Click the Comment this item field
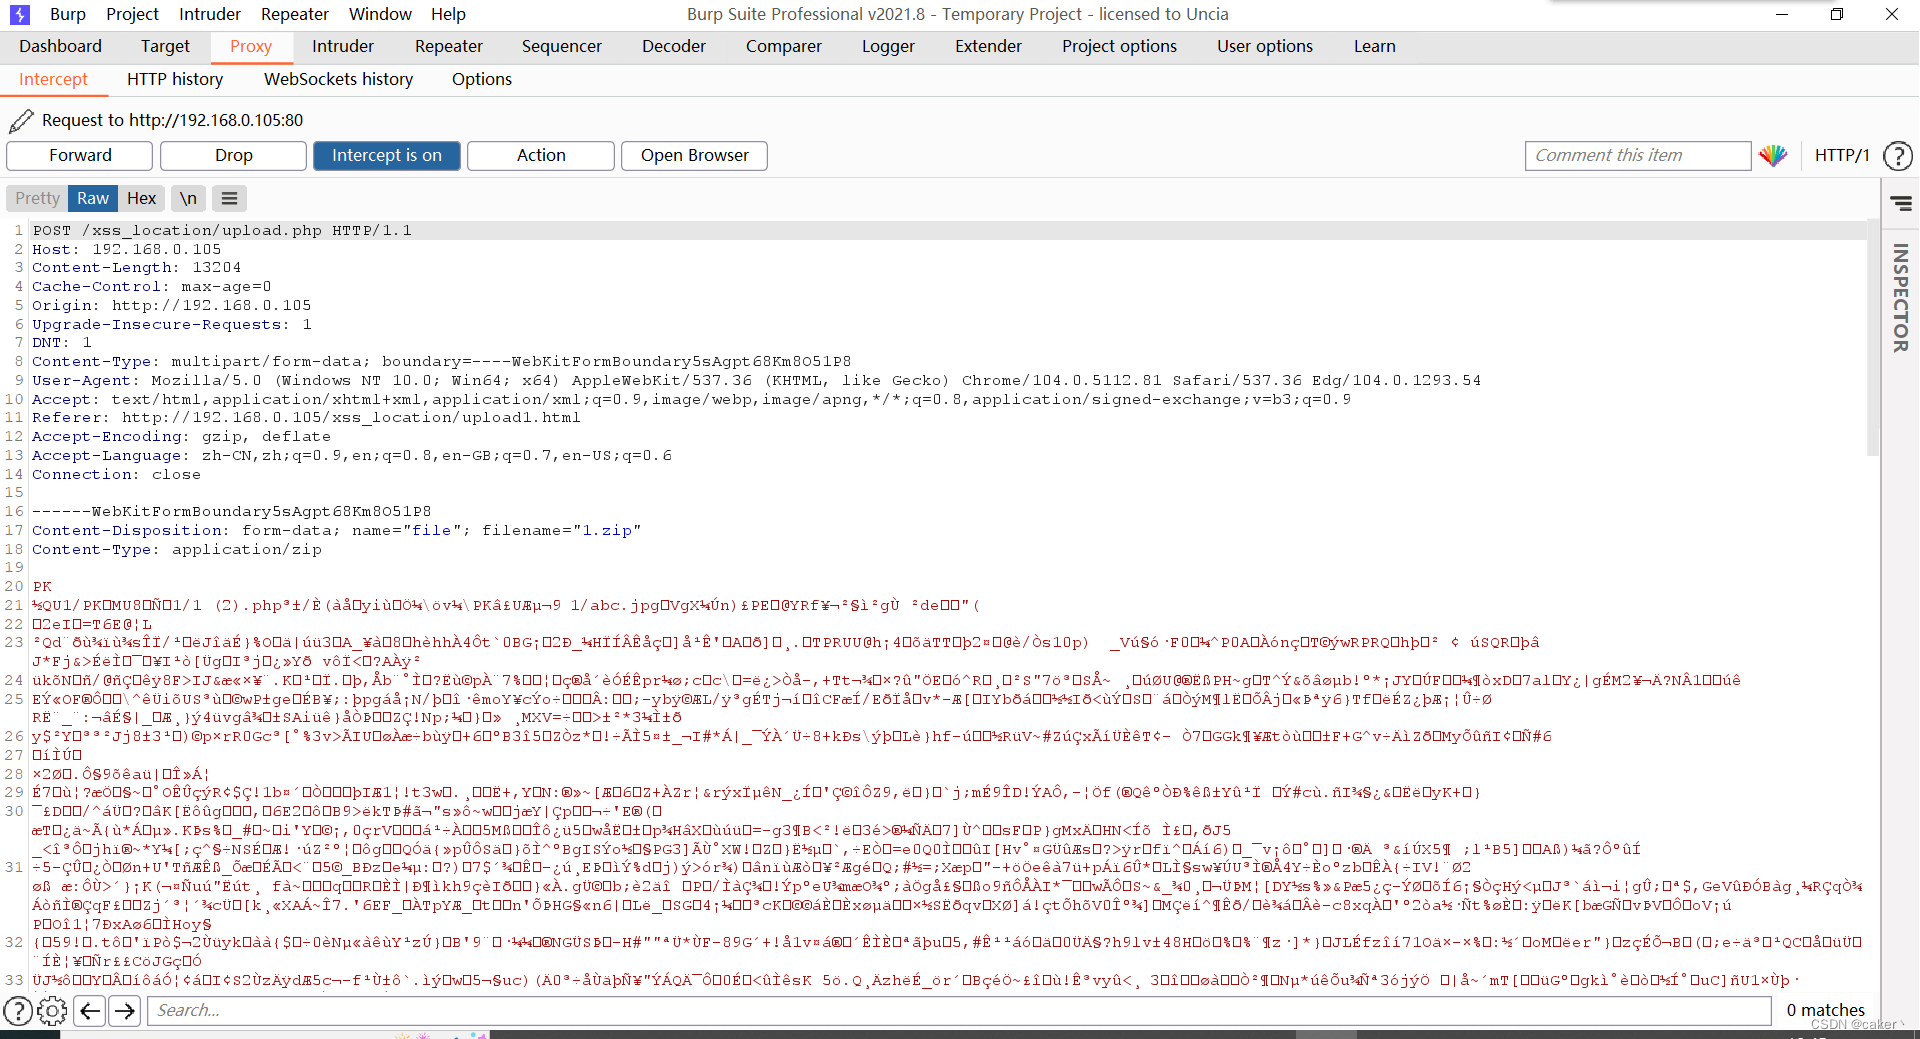 [1637, 155]
